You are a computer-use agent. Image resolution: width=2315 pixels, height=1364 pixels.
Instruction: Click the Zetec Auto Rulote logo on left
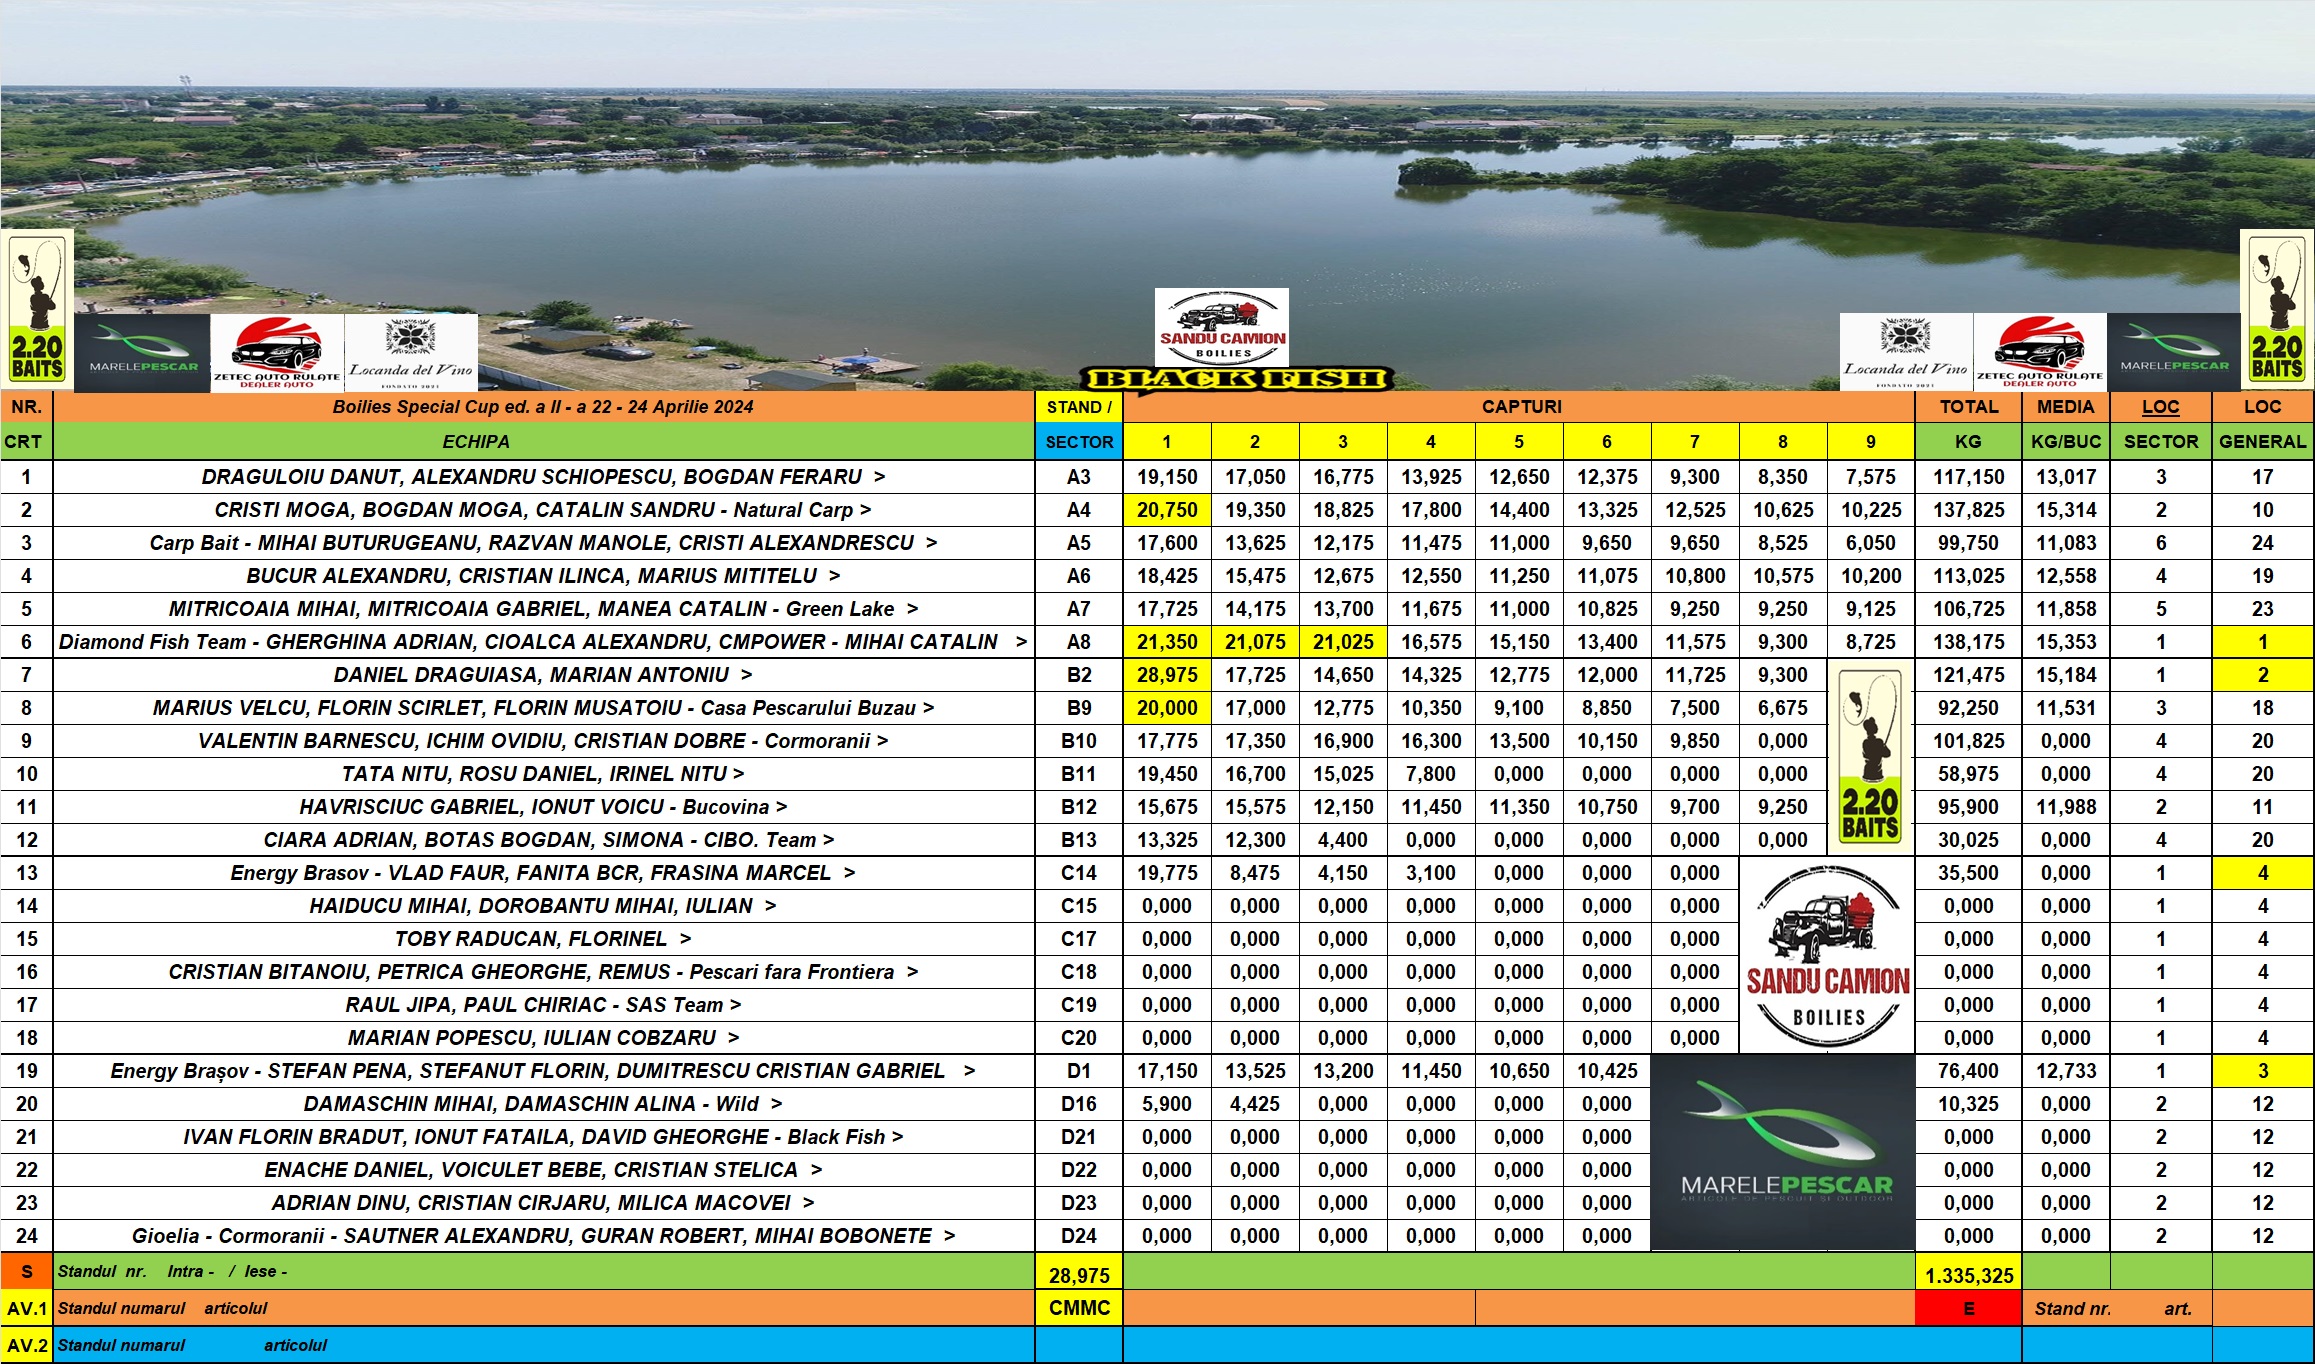coord(277,353)
